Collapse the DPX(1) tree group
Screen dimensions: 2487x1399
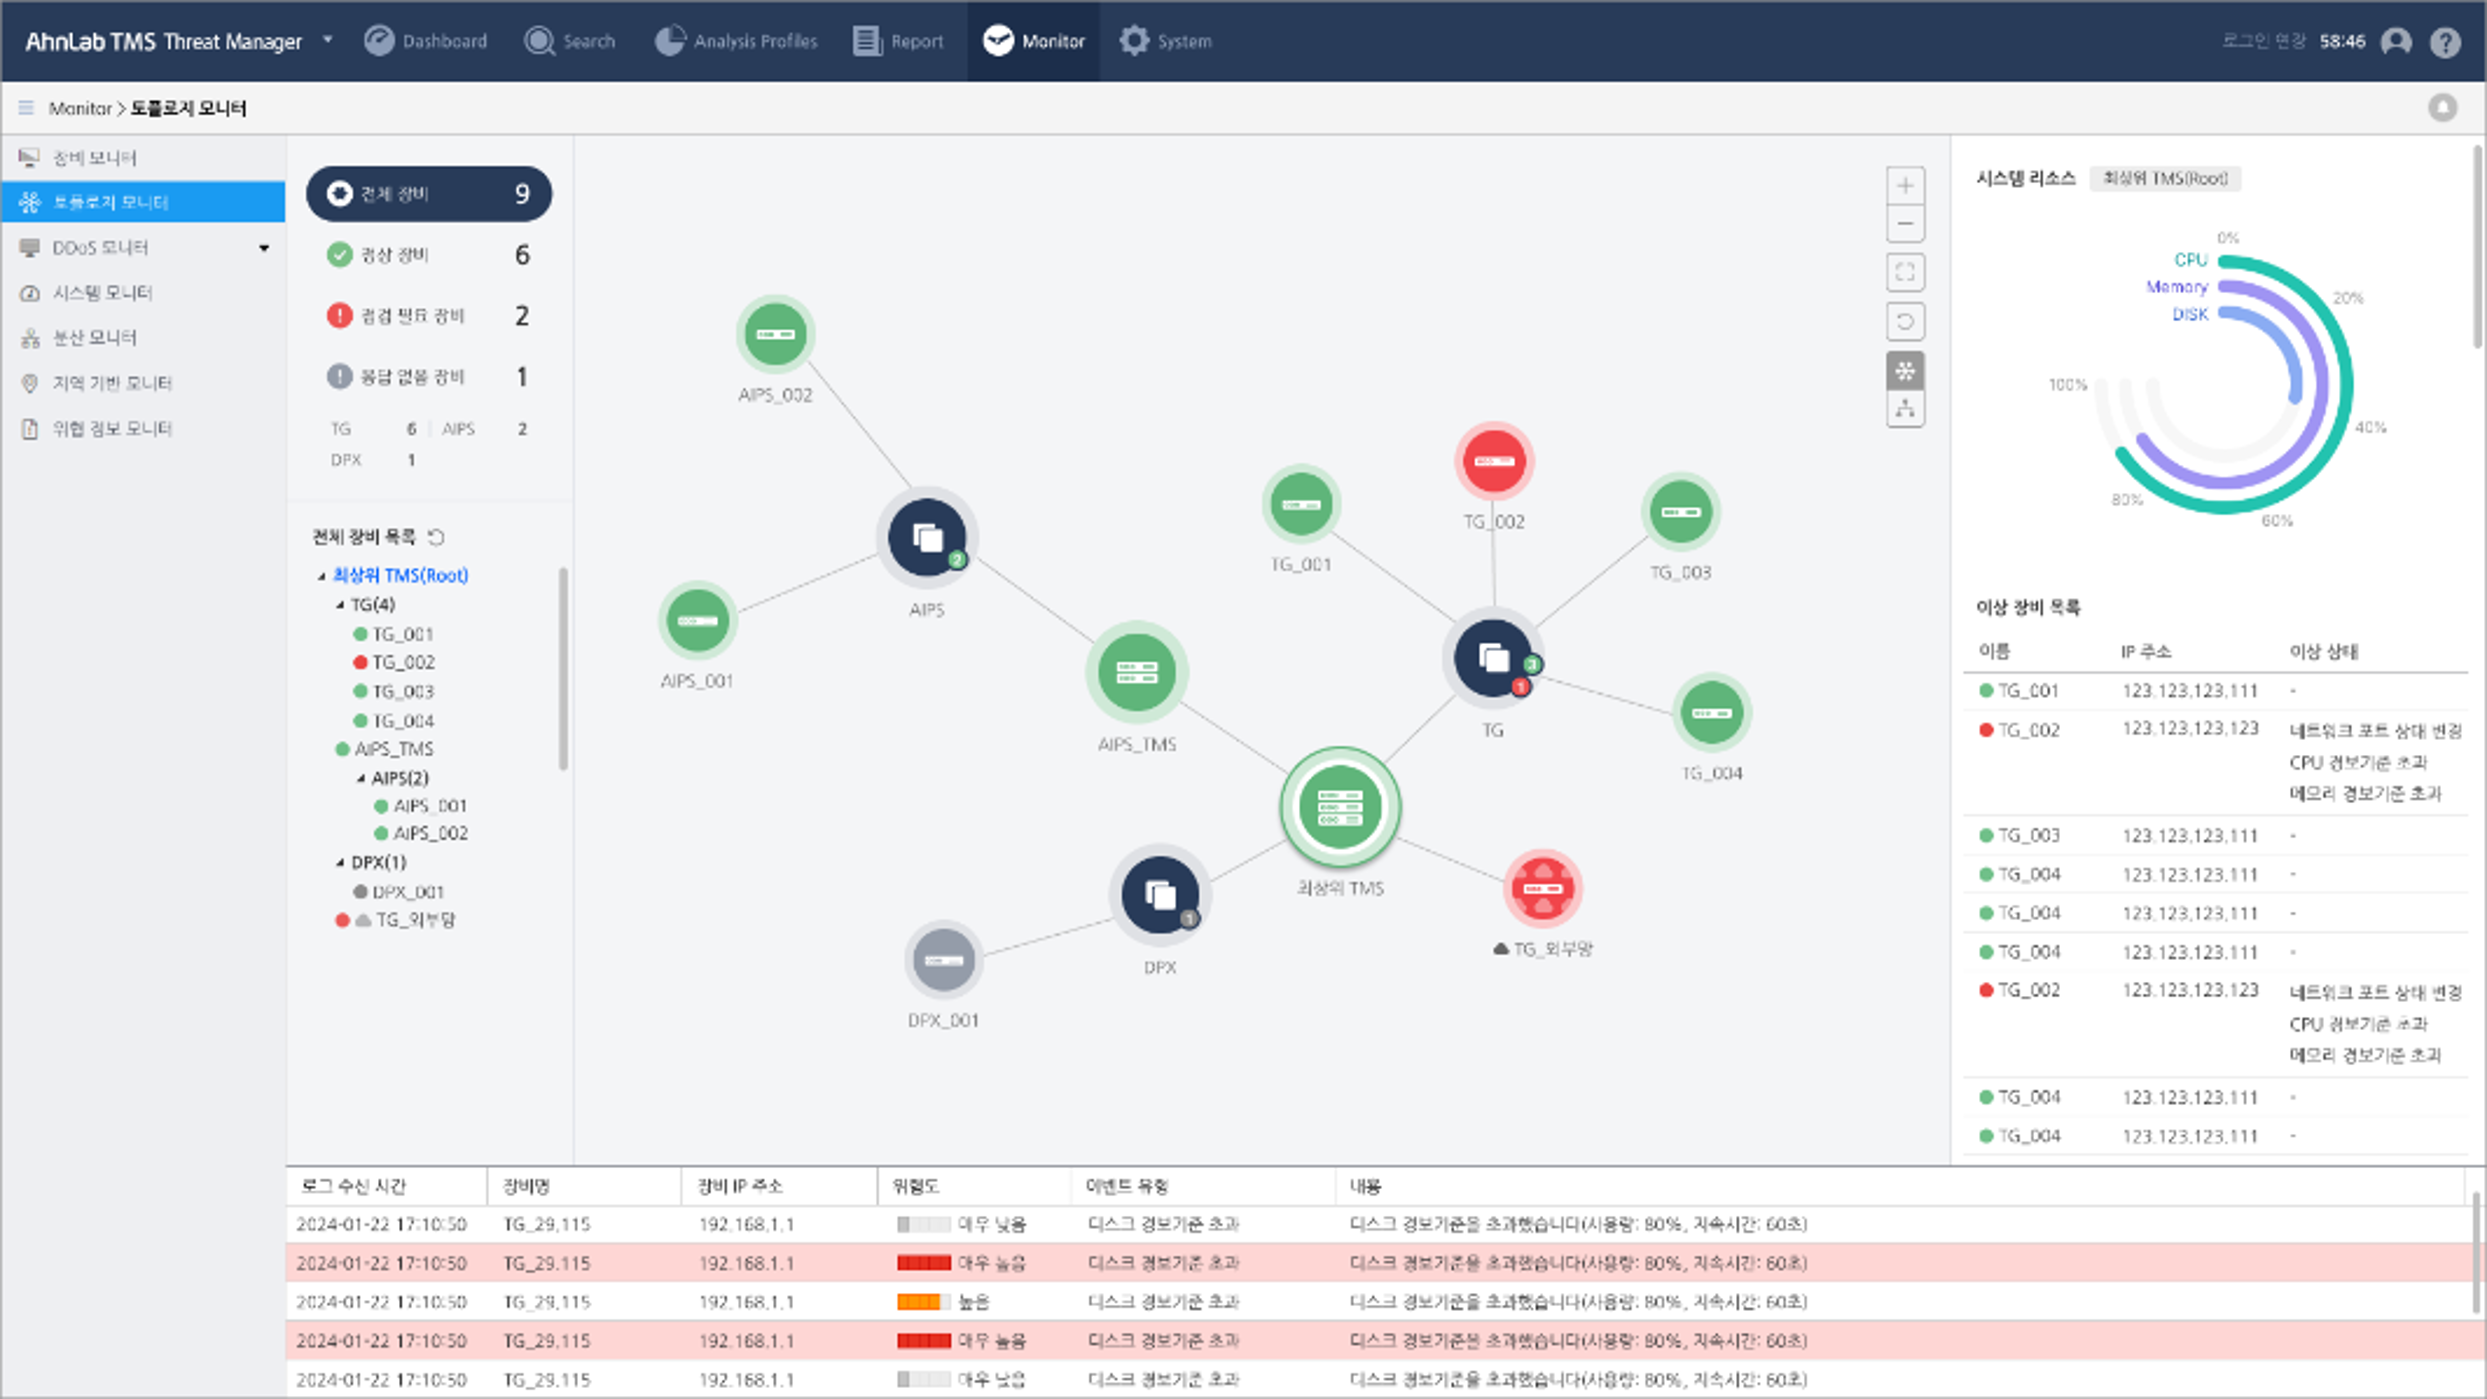340,862
